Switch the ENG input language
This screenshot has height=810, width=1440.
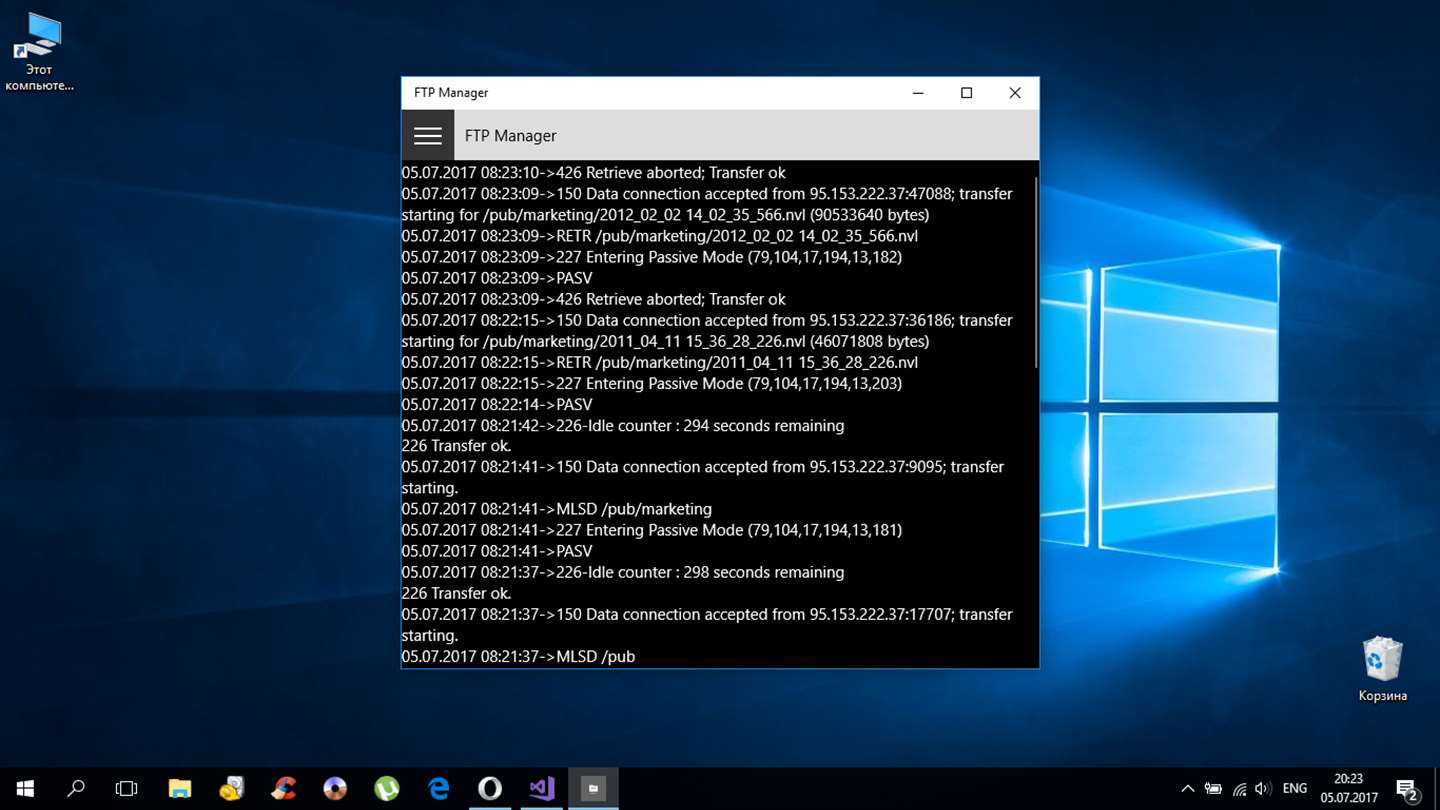pyautogui.click(x=1295, y=789)
